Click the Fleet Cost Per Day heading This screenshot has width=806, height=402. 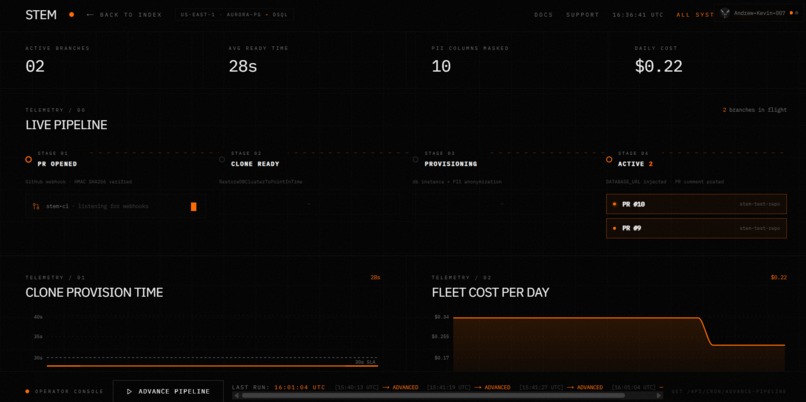coord(490,293)
